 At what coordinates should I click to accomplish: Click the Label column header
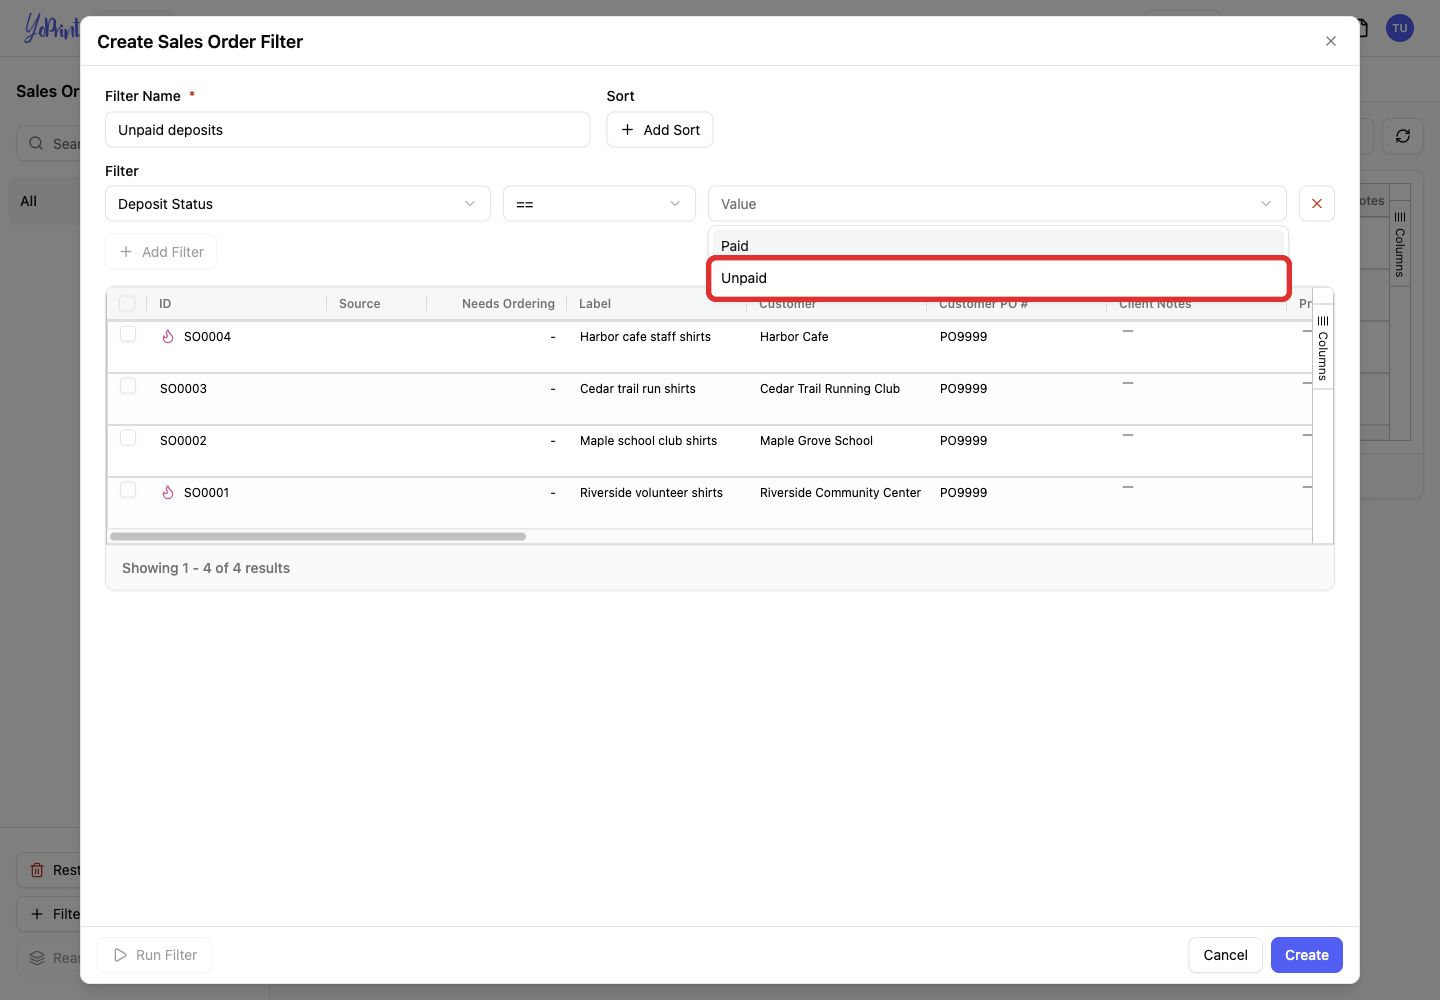(595, 304)
